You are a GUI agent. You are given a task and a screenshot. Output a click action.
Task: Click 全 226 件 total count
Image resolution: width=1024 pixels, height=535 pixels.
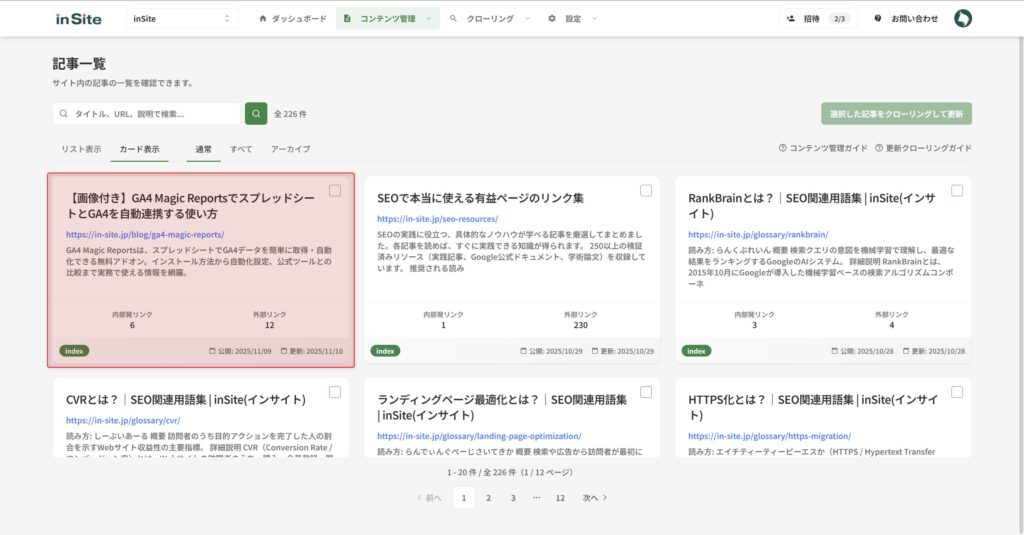pos(290,114)
